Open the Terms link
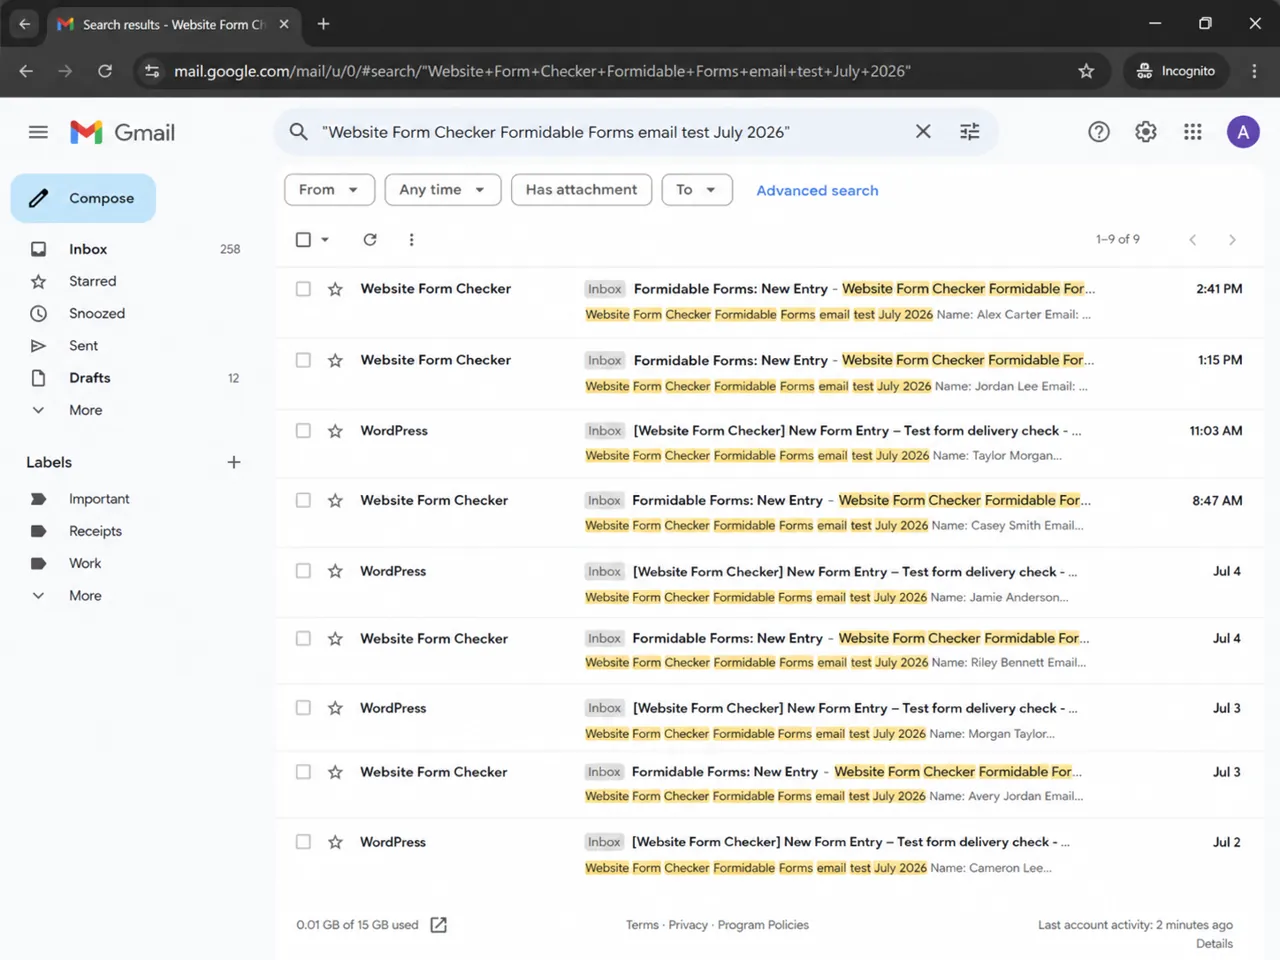Image resolution: width=1280 pixels, height=960 pixels. point(642,925)
